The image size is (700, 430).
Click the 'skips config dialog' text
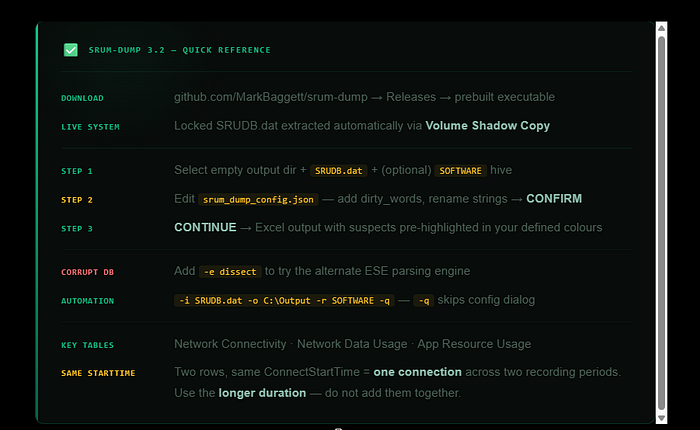click(x=486, y=300)
